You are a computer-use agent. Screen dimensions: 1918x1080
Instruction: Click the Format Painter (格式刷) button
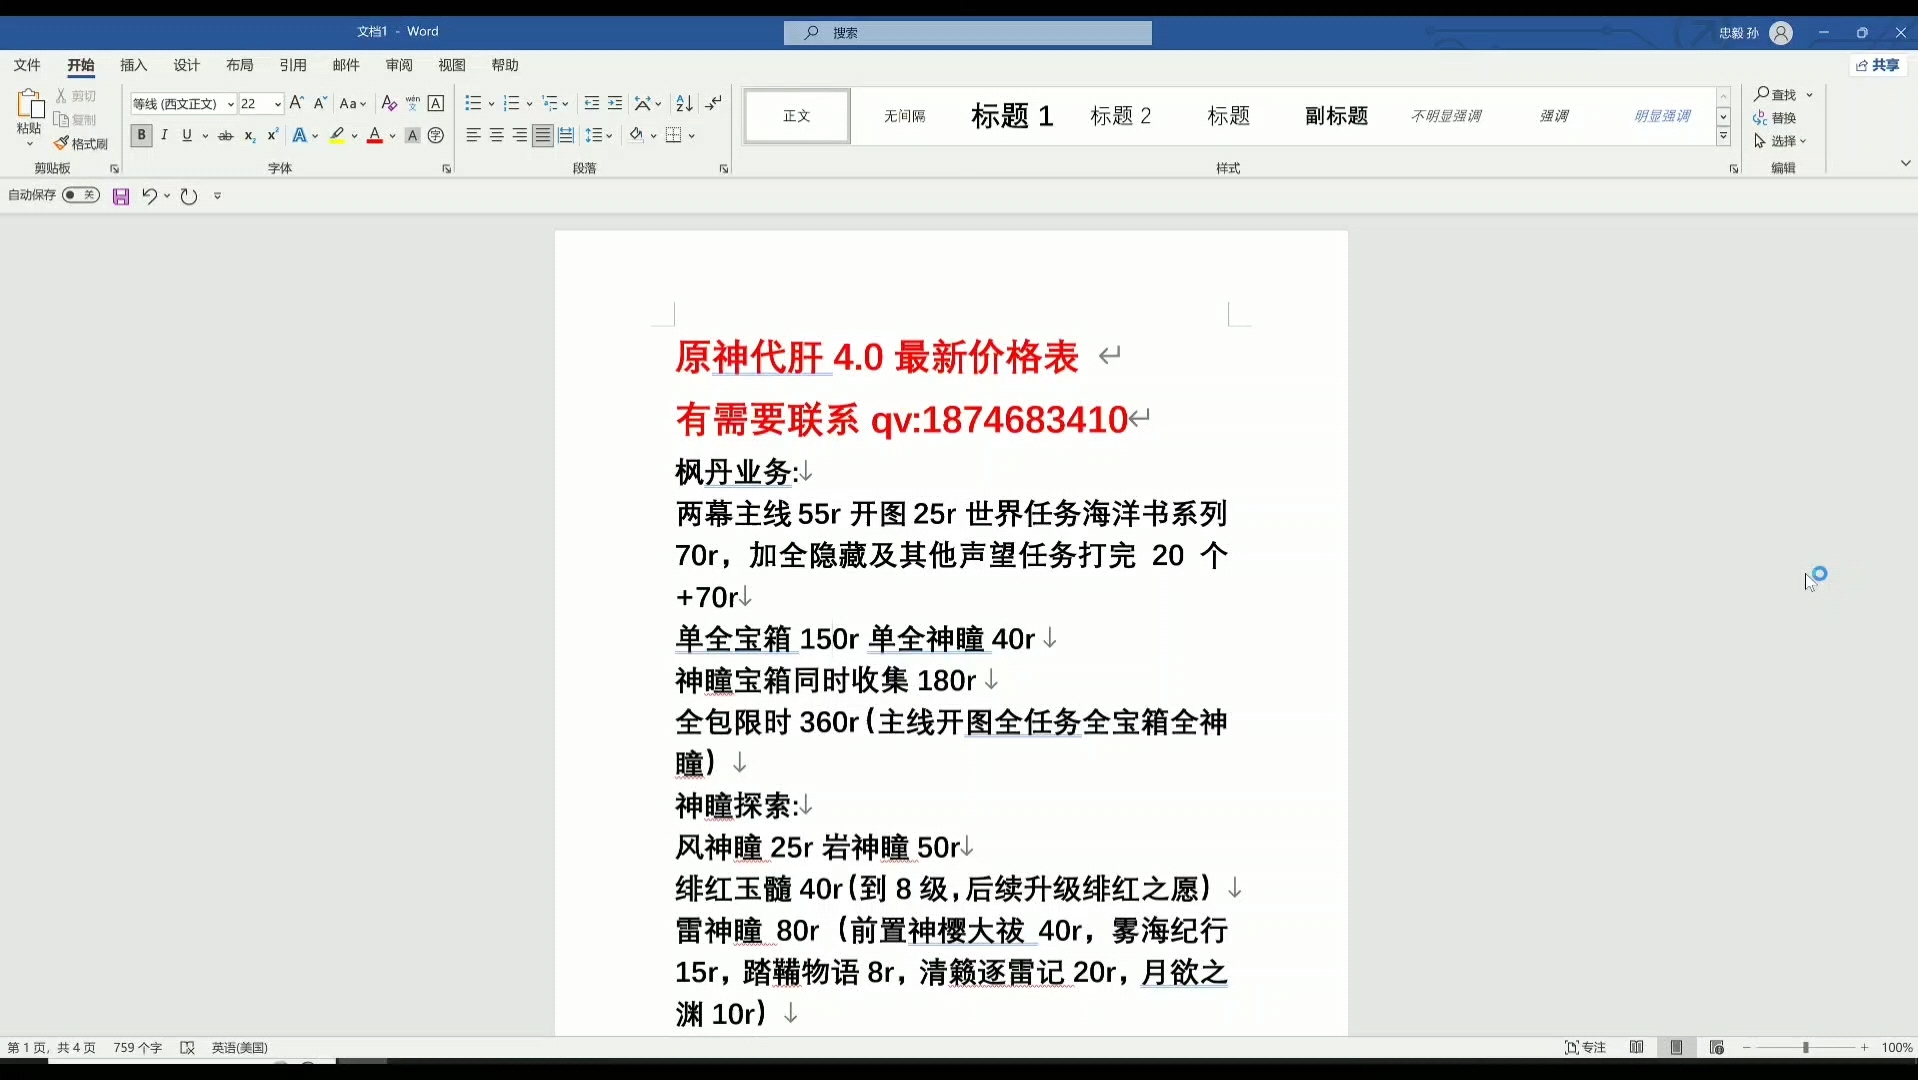81,144
